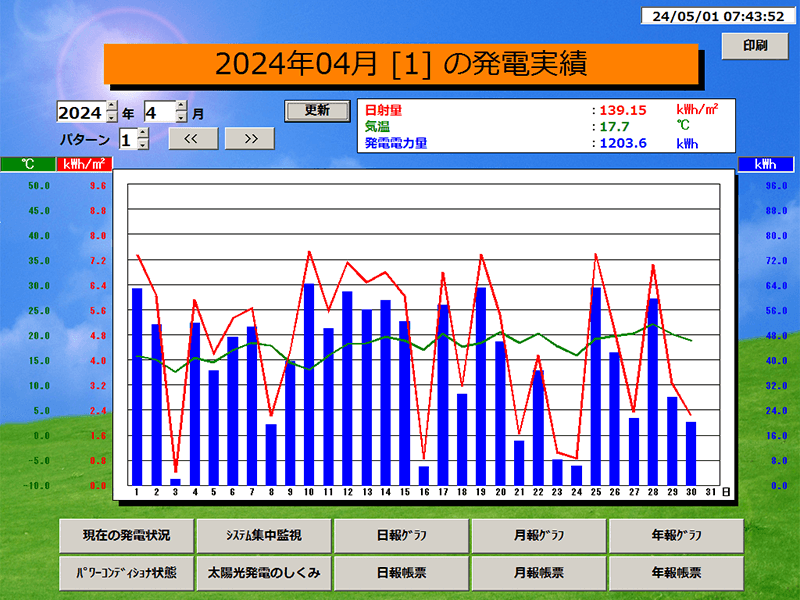Open 月報グラフ screen

pos(539,536)
